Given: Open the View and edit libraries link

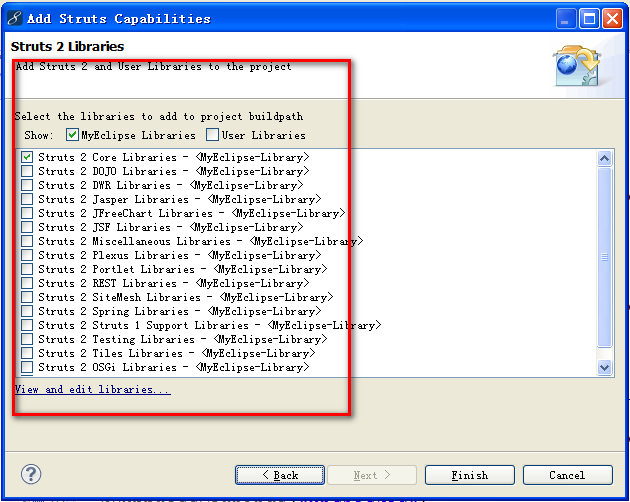Looking at the screenshot, I should click(92, 389).
